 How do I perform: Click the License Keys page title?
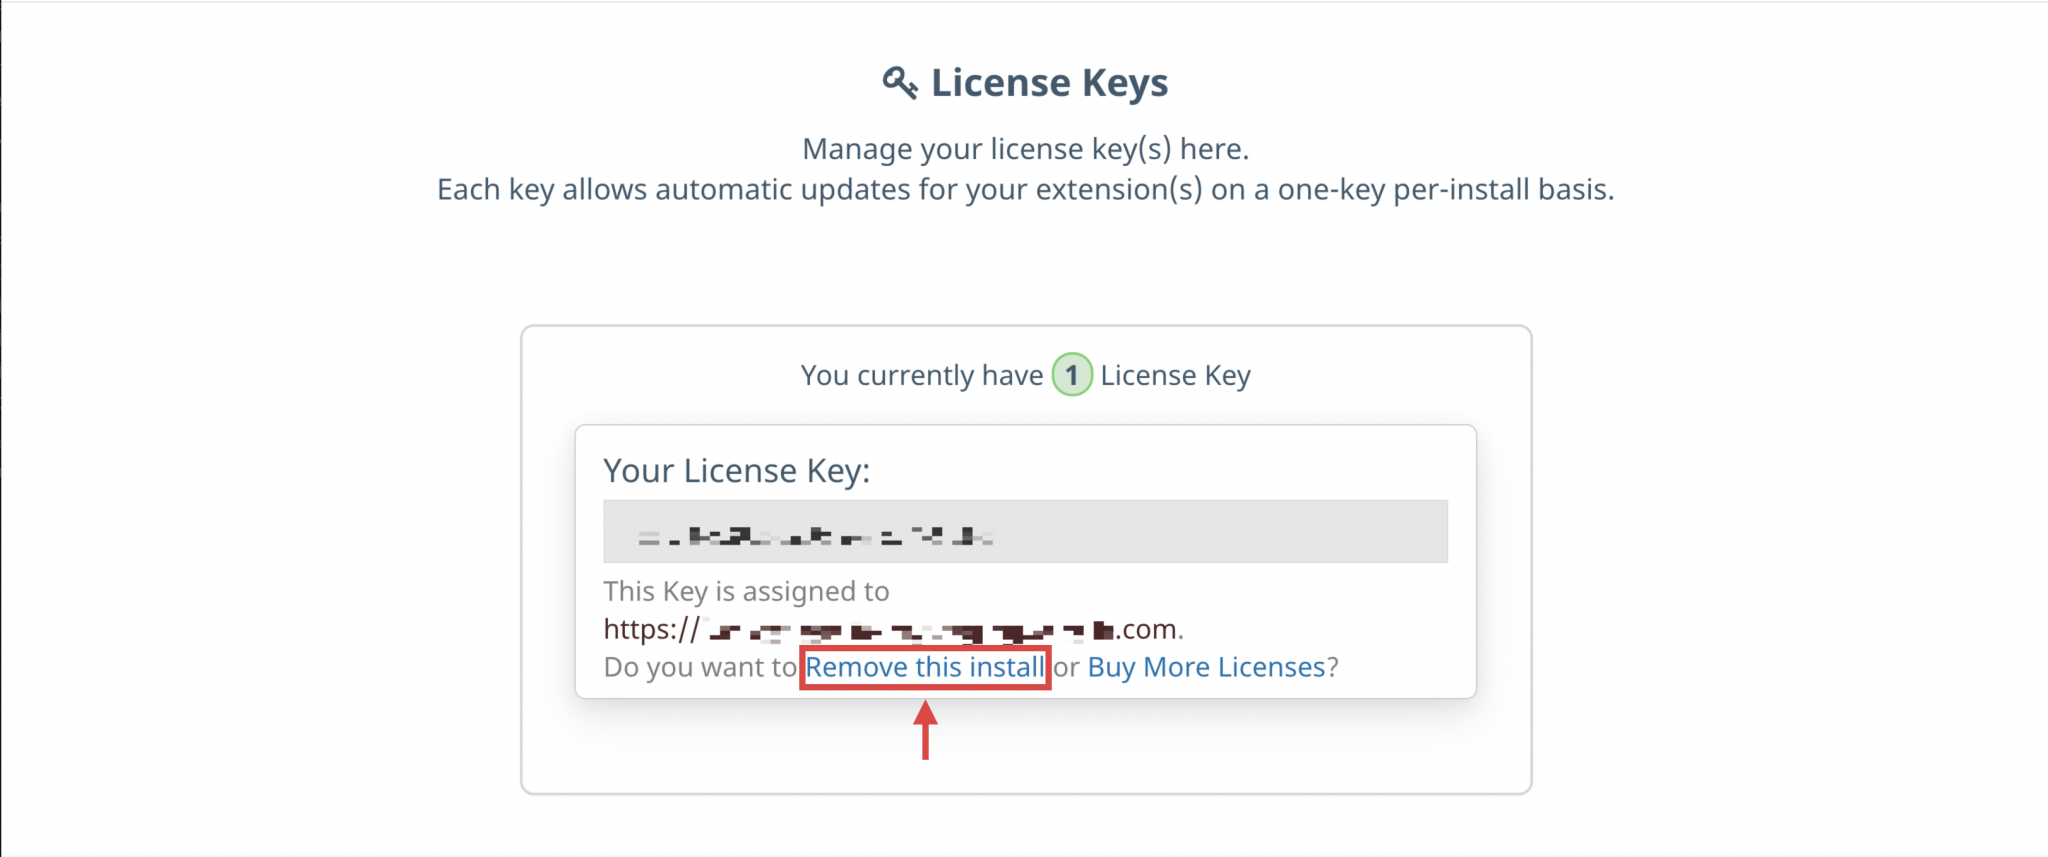(1050, 82)
